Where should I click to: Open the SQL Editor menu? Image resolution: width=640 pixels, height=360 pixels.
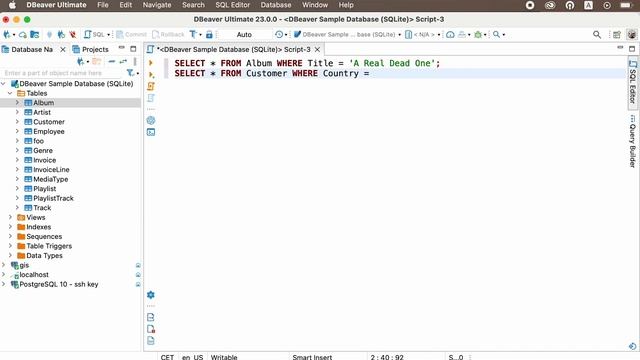click(232, 5)
